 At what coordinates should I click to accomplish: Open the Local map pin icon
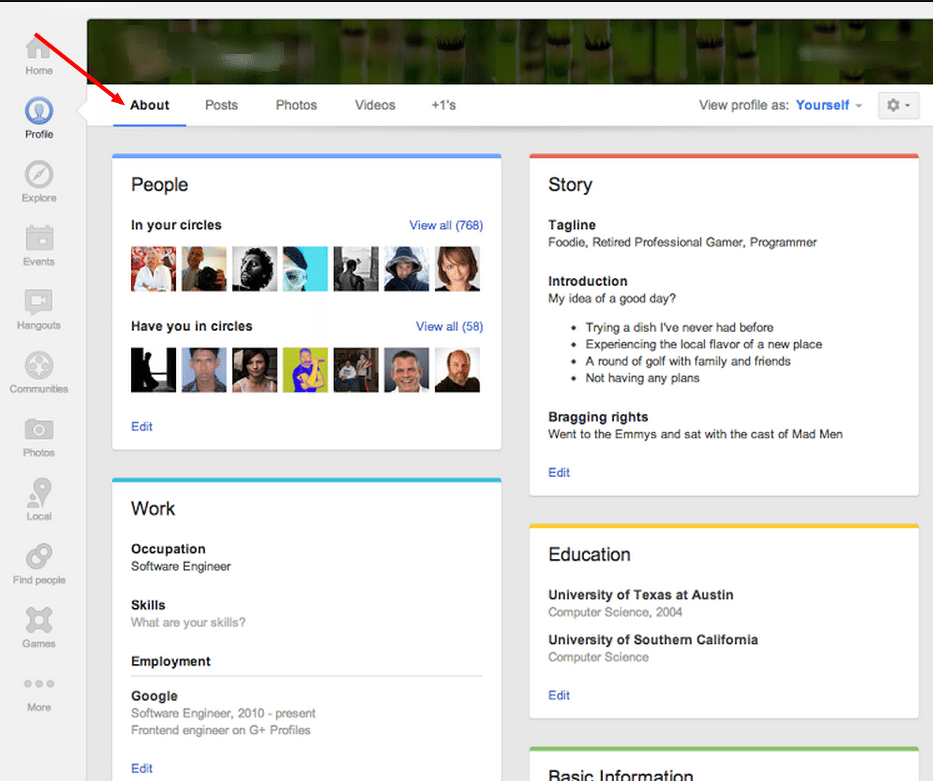tap(39, 493)
